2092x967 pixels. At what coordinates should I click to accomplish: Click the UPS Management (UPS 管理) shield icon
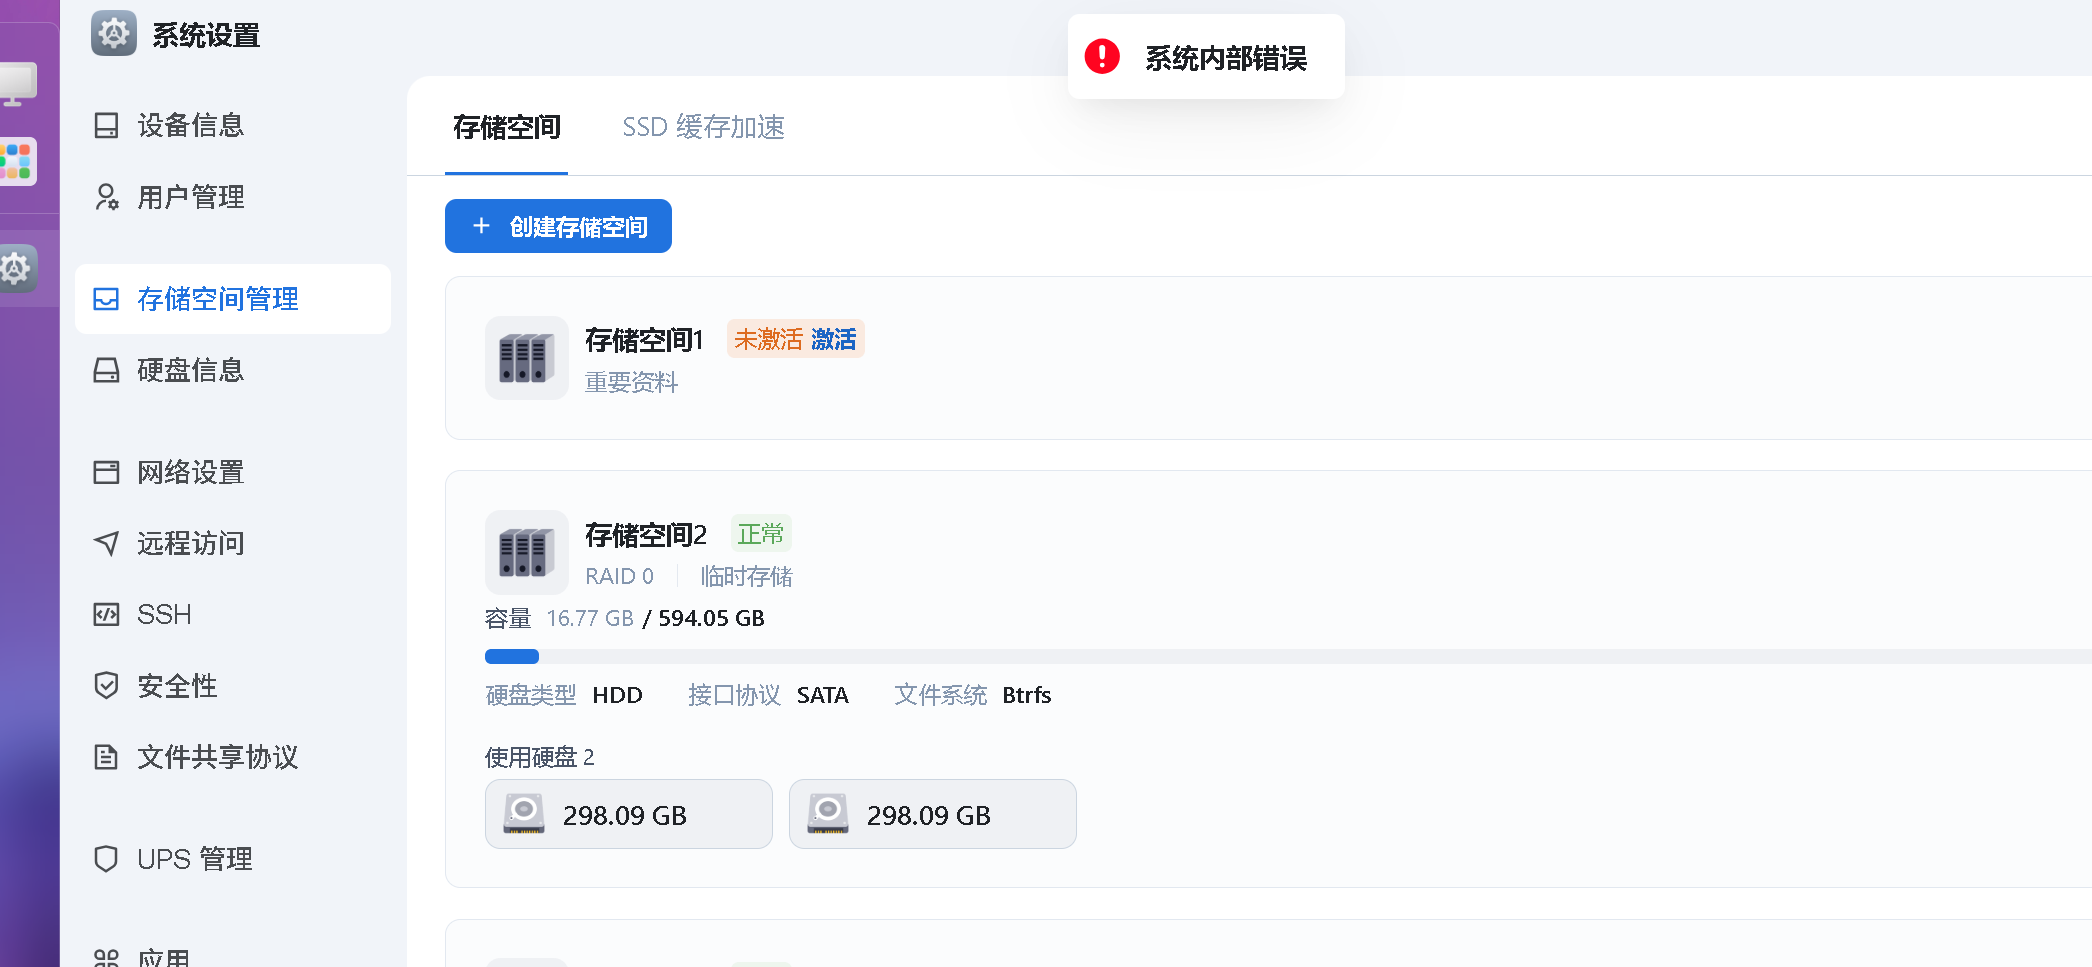[x=106, y=859]
